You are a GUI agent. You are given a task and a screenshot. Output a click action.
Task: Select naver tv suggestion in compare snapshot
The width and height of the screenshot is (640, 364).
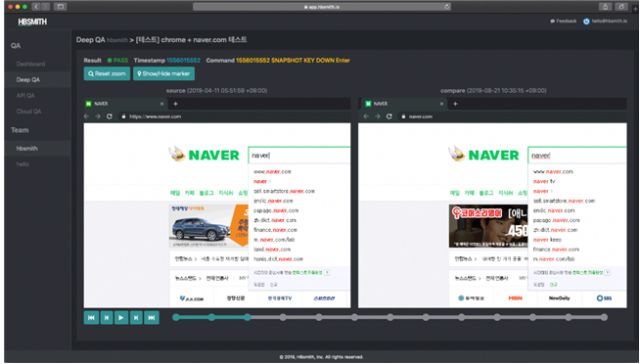pyautogui.click(x=544, y=182)
